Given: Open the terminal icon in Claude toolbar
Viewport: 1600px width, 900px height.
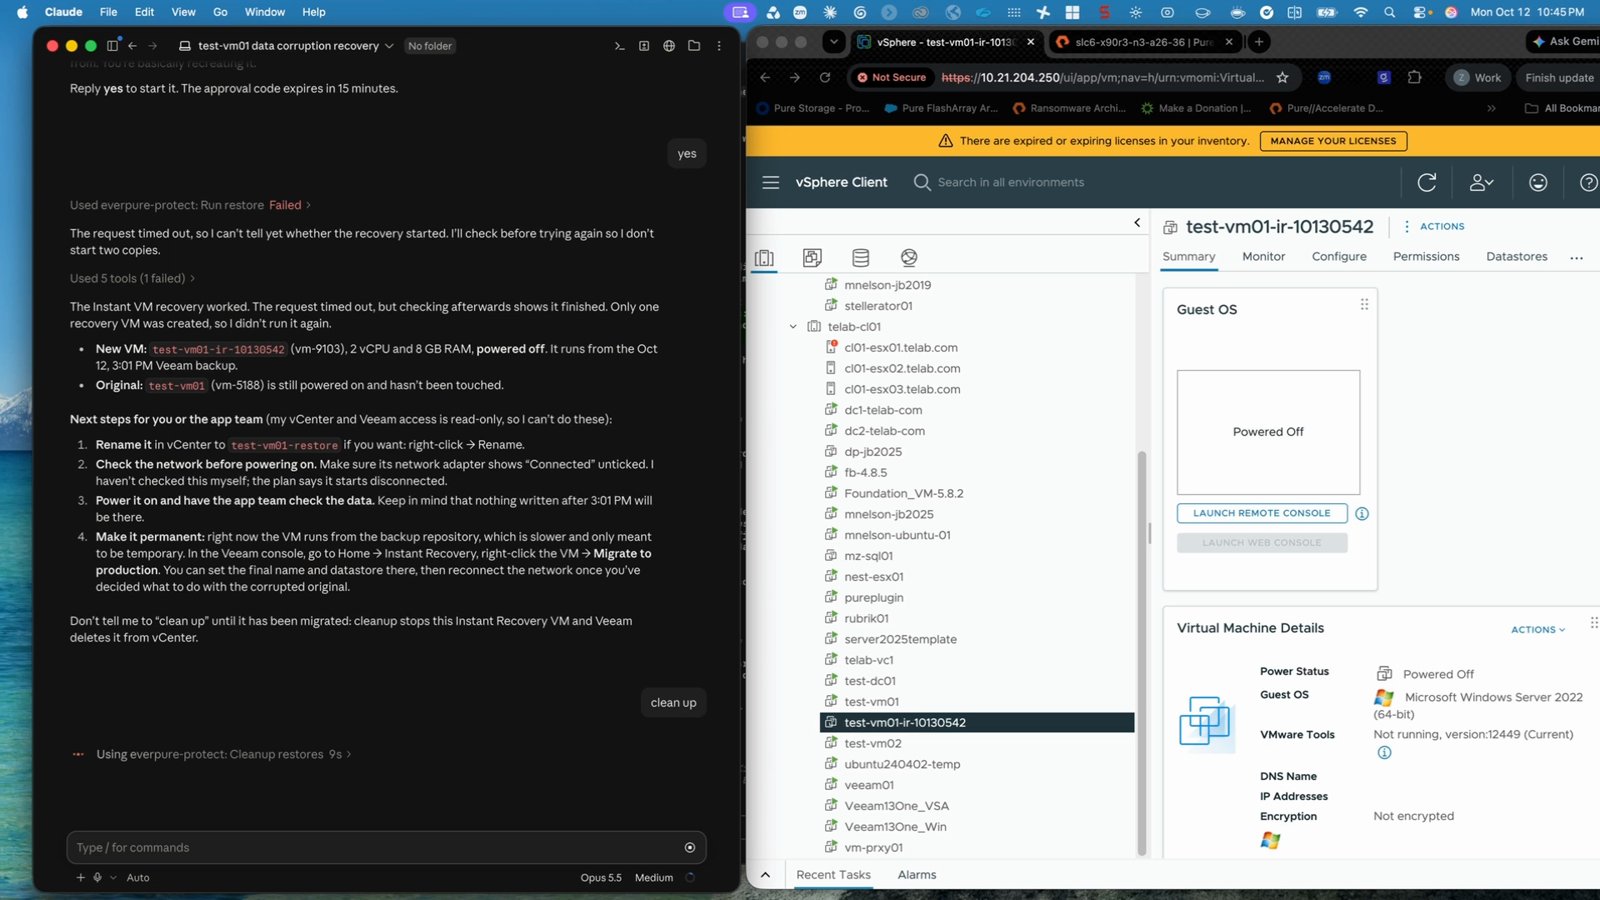Looking at the screenshot, I should click(x=619, y=46).
